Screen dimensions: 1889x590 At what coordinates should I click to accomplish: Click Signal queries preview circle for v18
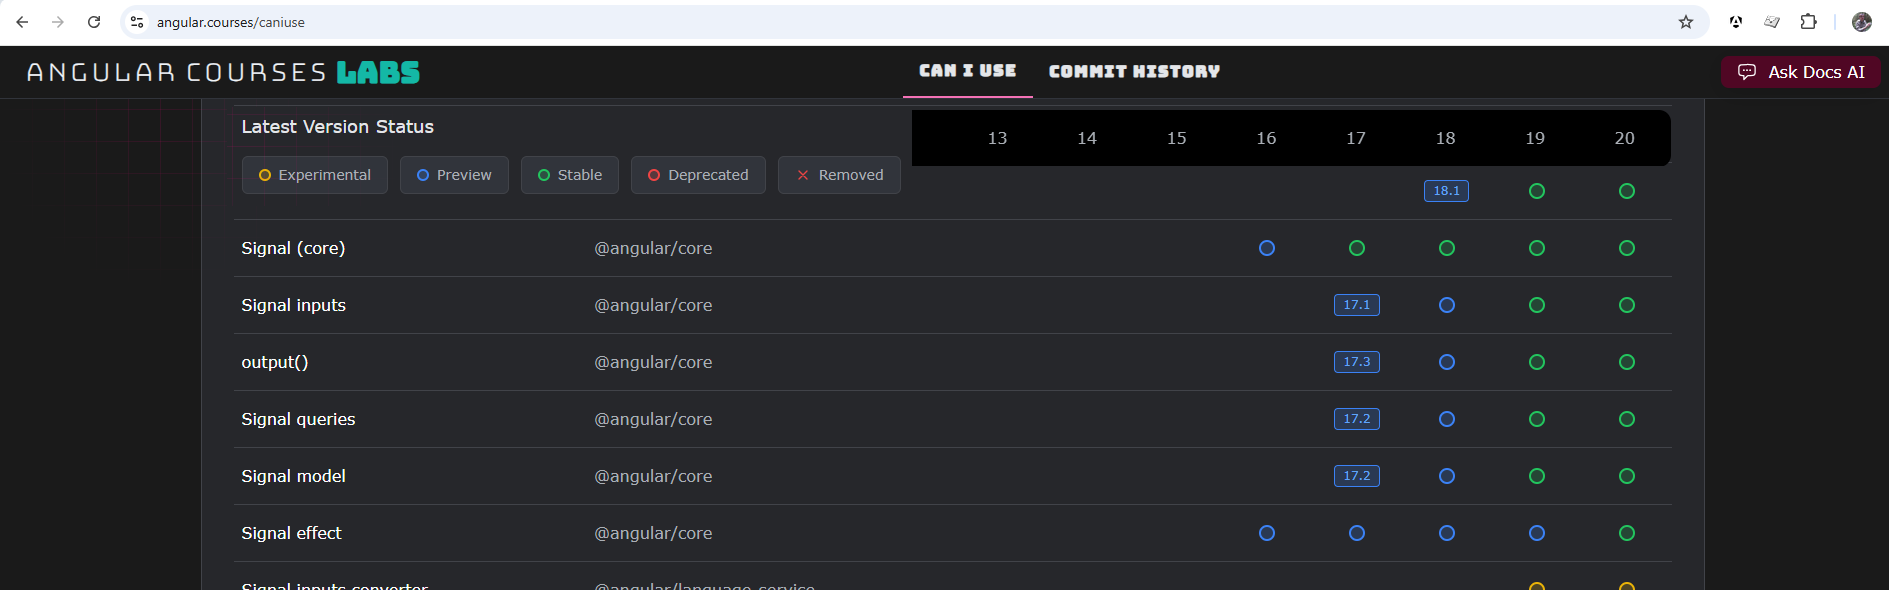1447,419
